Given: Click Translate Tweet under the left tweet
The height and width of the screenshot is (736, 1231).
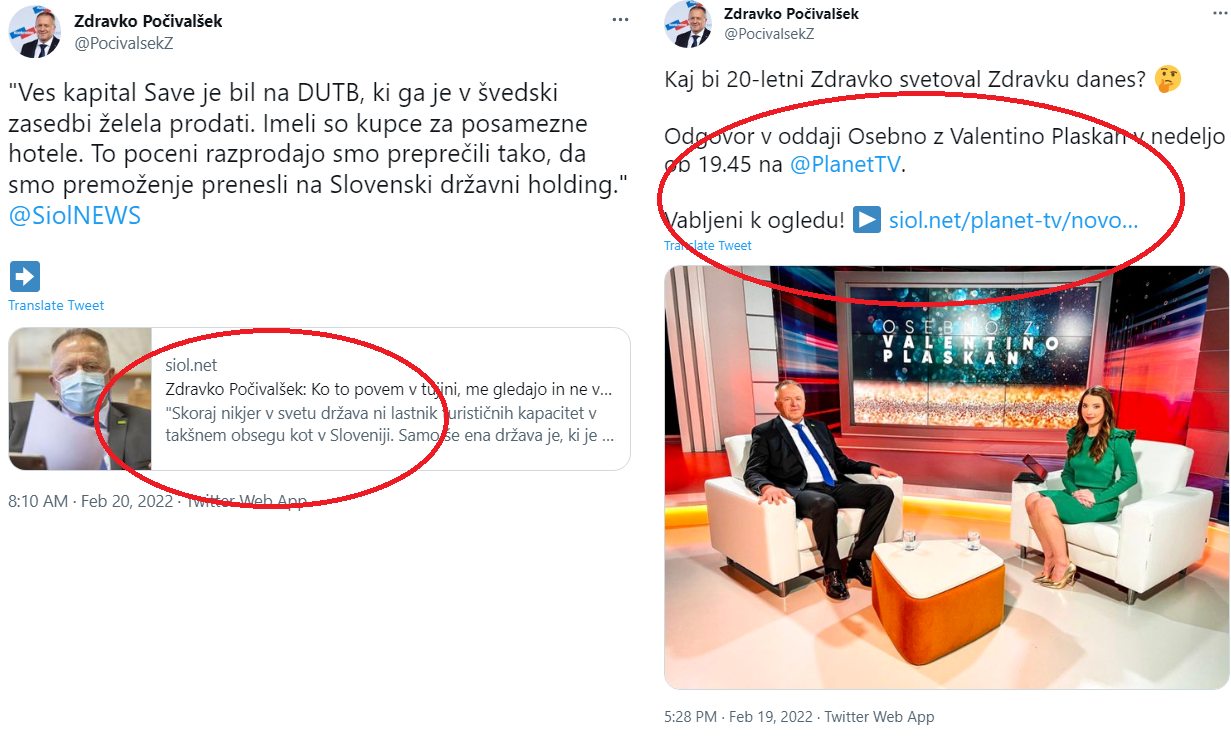Looking at the screenshot, I should click(x=56, y=306).
